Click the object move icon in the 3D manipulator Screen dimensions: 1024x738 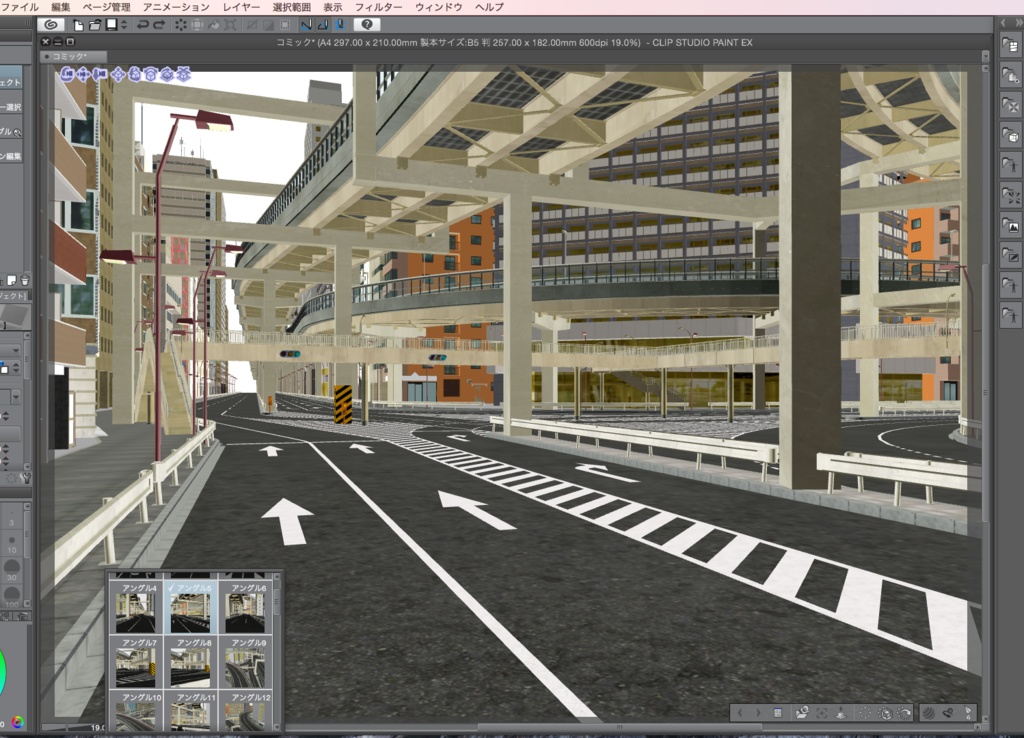click(118, 73)
